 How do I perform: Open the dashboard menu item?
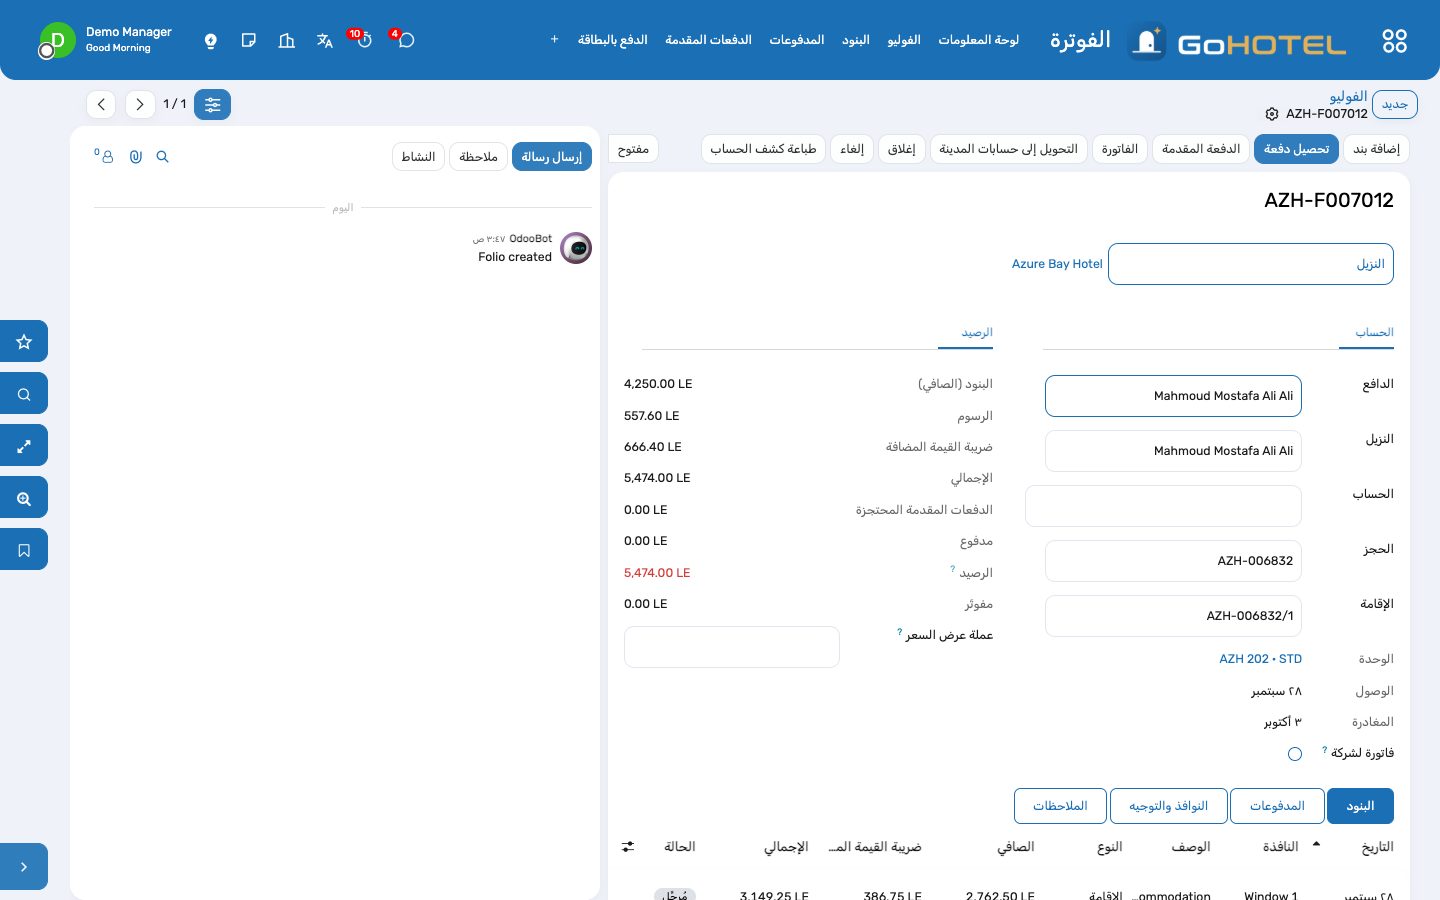coord(978,40)
